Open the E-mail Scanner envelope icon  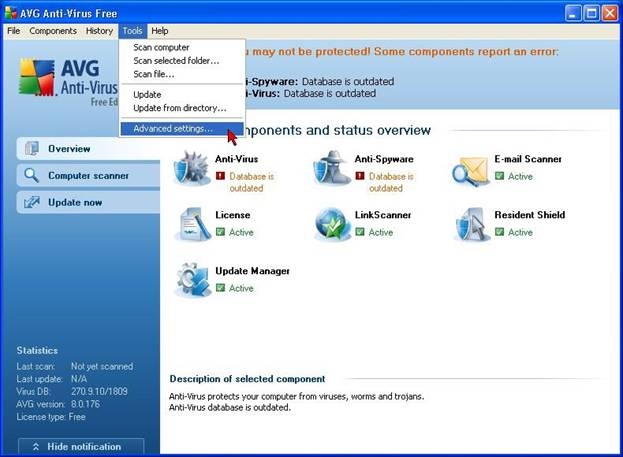(471, 171)
